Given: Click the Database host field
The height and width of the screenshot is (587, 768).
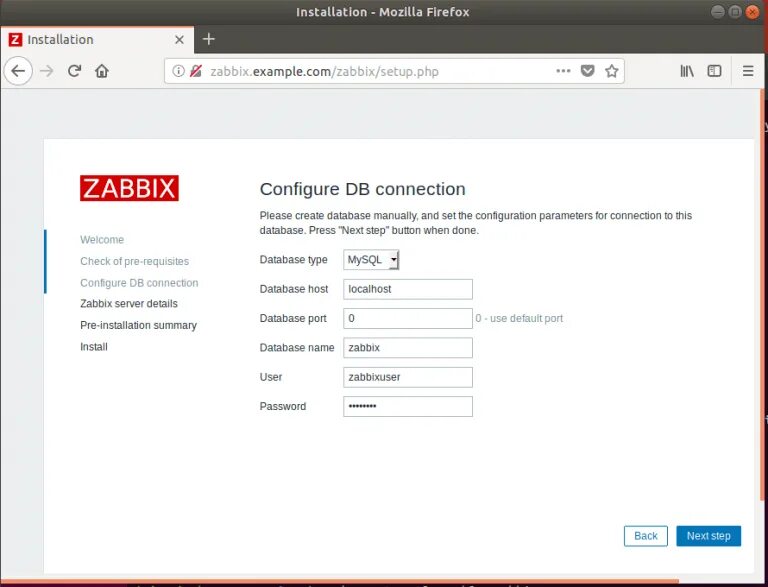Looking at the screenshot, I should (x=408, y=289).
